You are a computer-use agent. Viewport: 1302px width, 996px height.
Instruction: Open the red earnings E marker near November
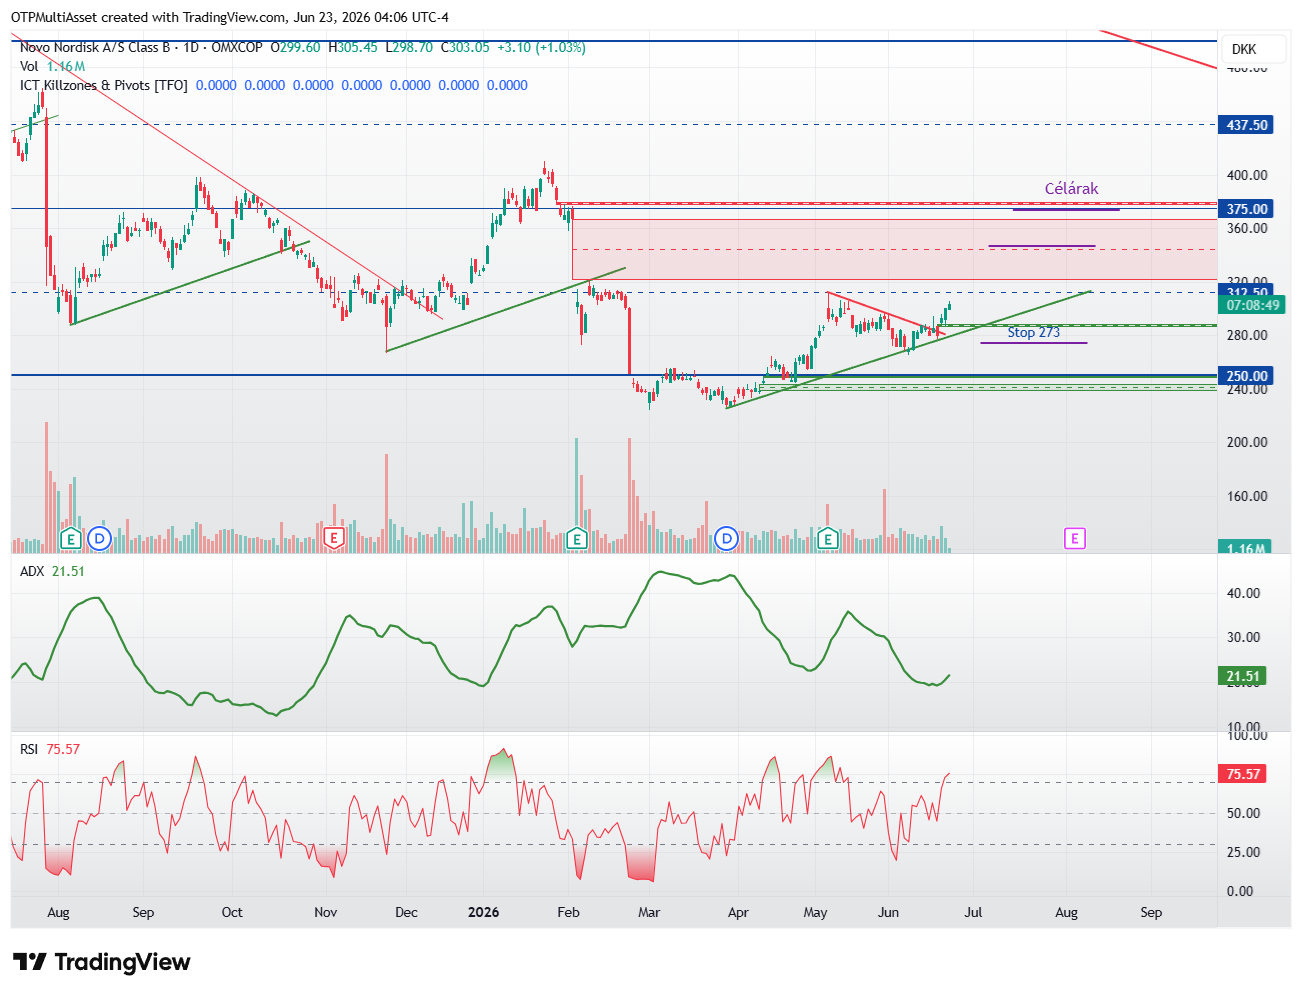[x=334, y=539]
